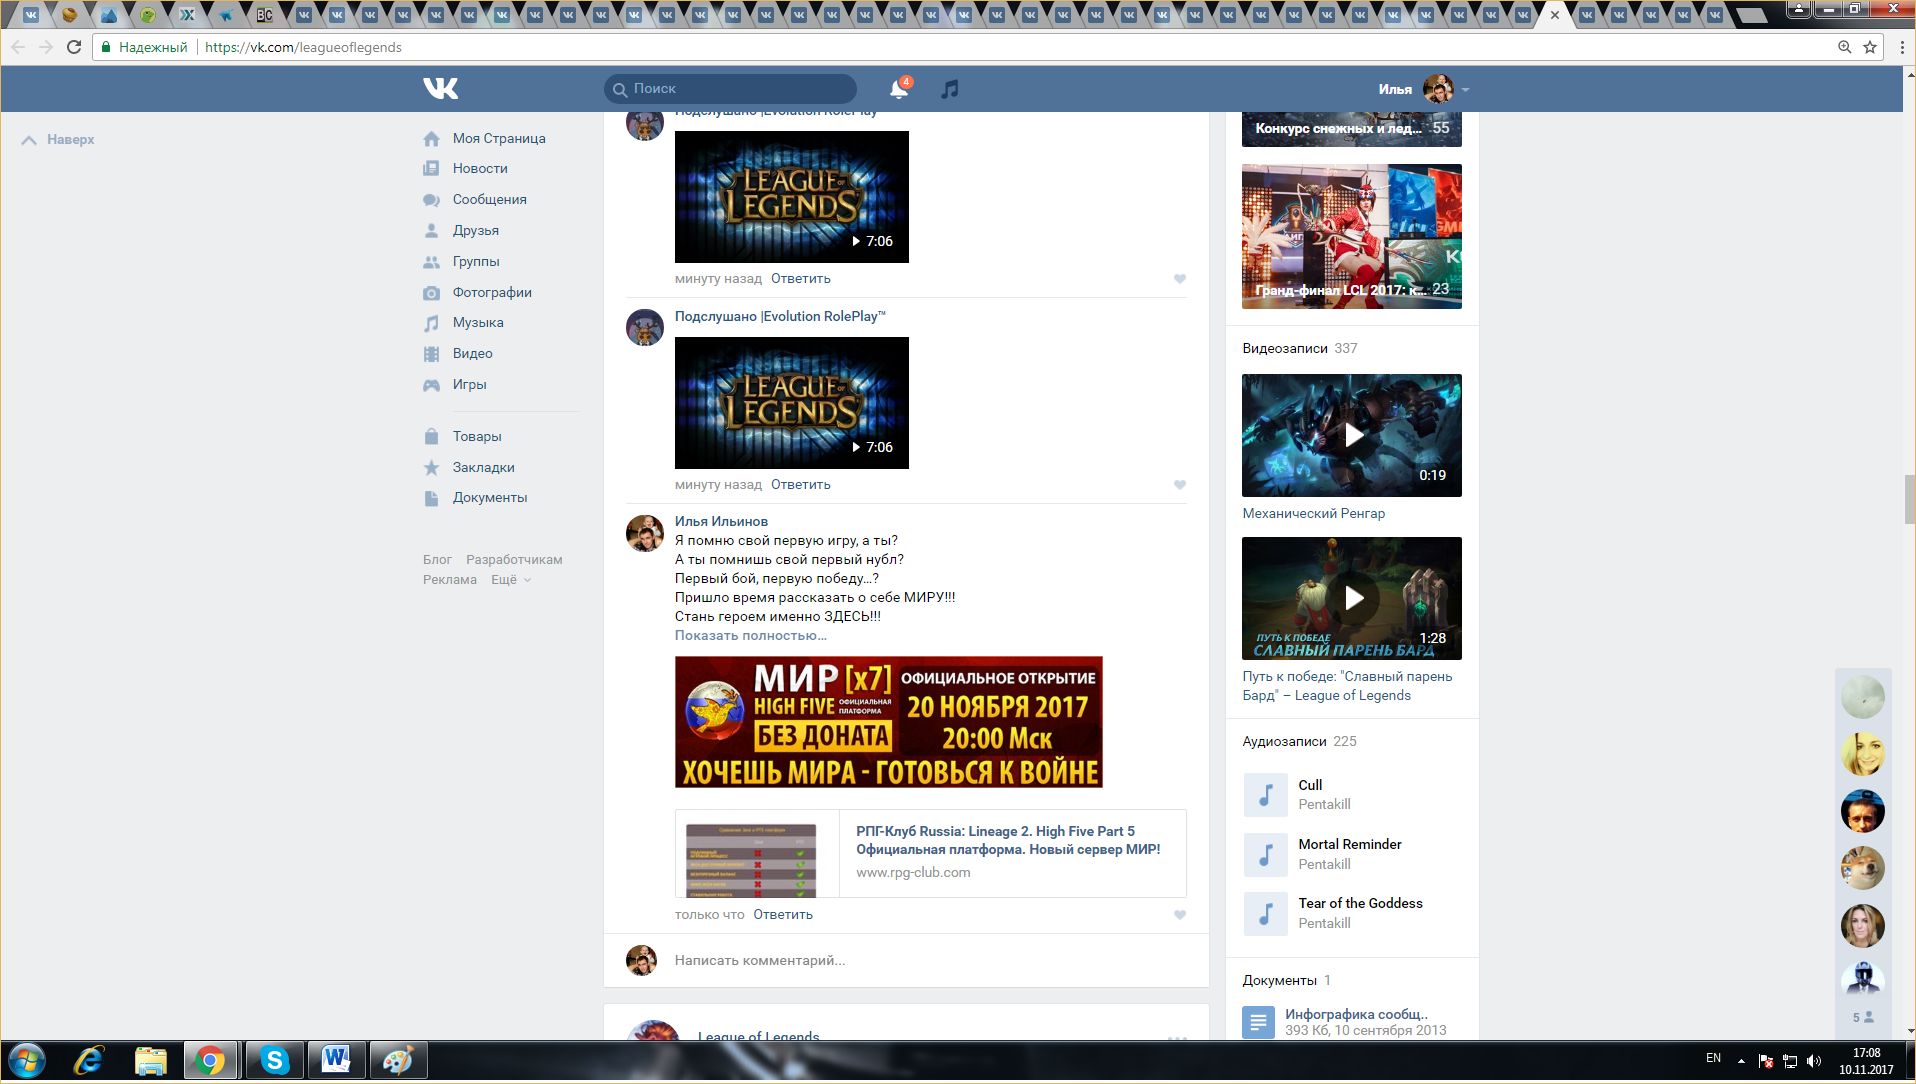Open the Chrome menu button
Image resolution: width=1916 pixels, height=1084 pixels.
(x=1900, y=47)
